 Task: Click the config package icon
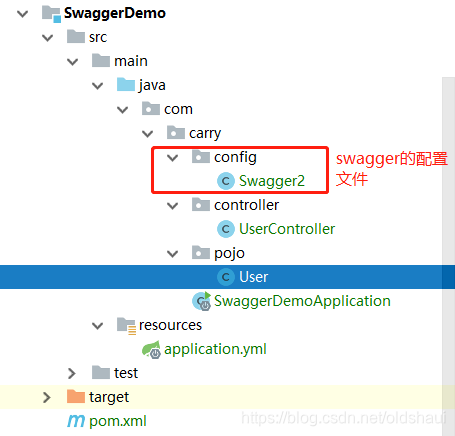[x=201, y=157]
